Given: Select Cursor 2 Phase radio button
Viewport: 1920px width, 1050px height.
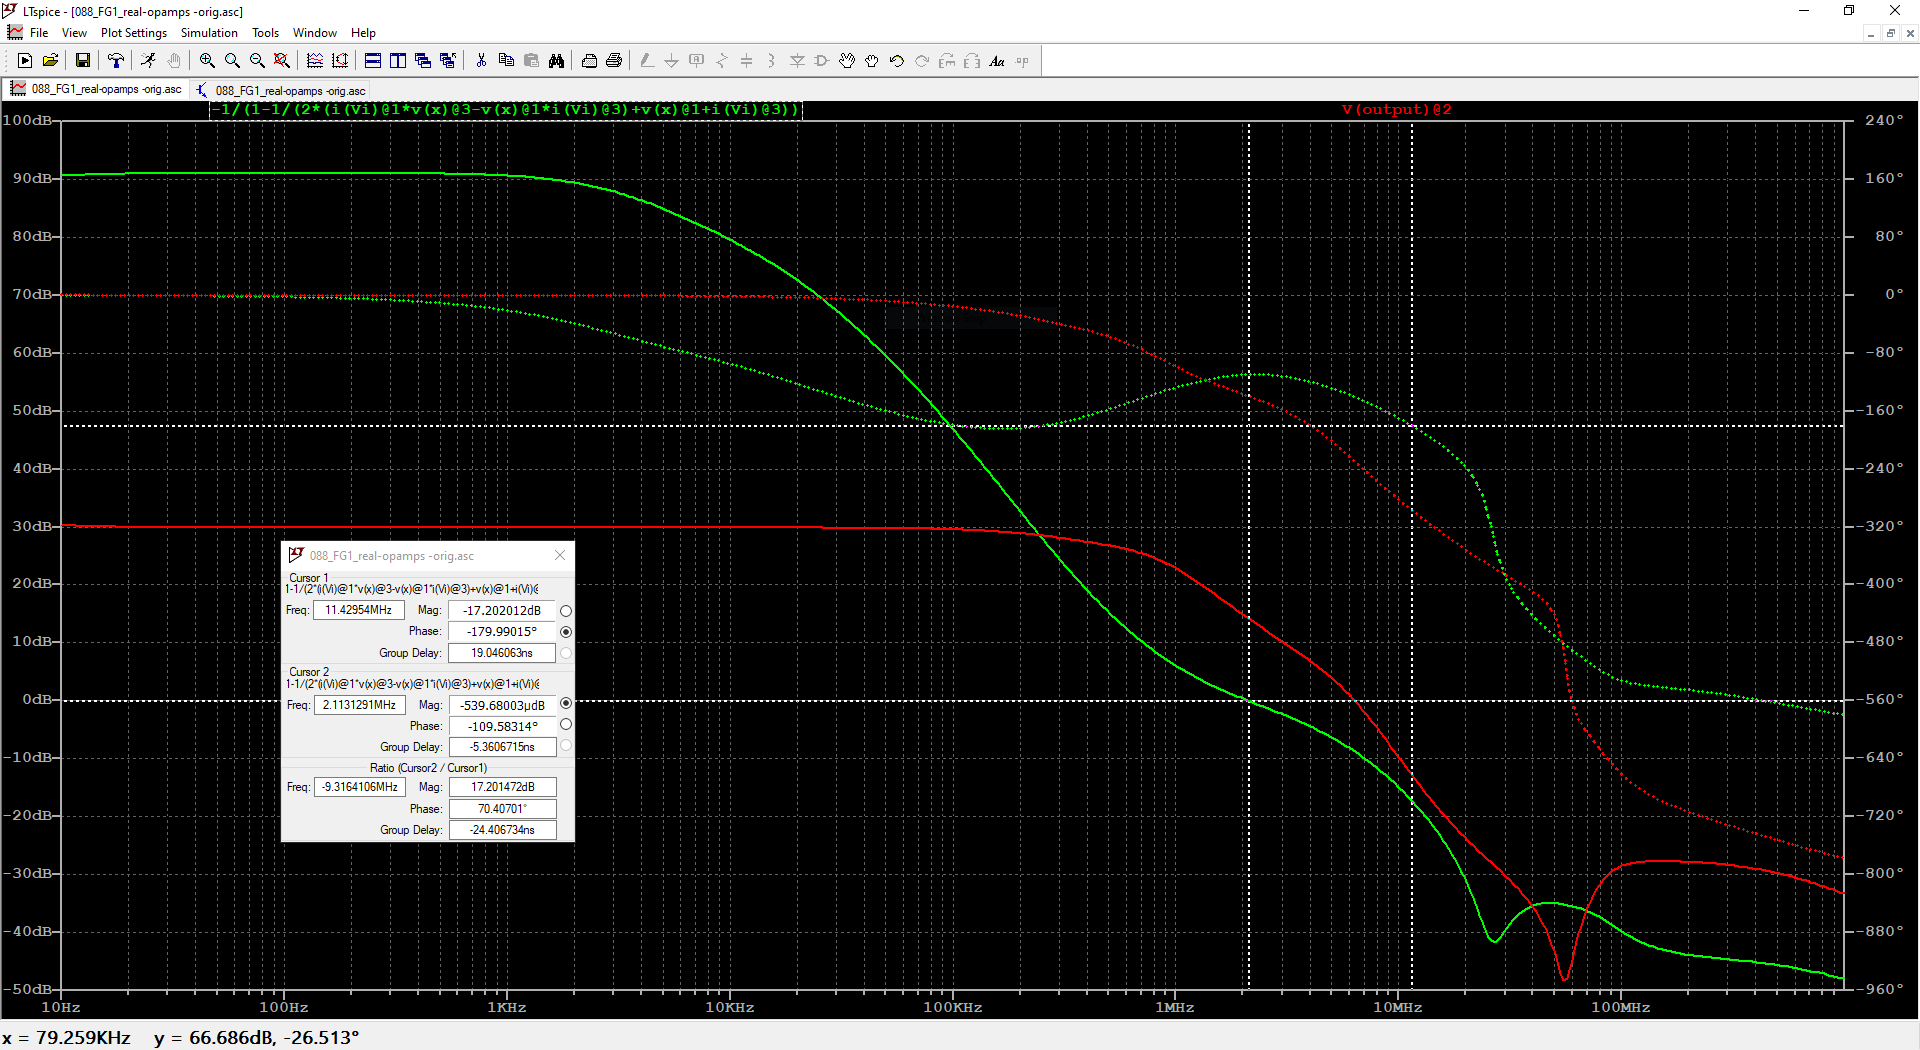Looking at the screenshot, I should pyautogui.click(x=566, y=725).
